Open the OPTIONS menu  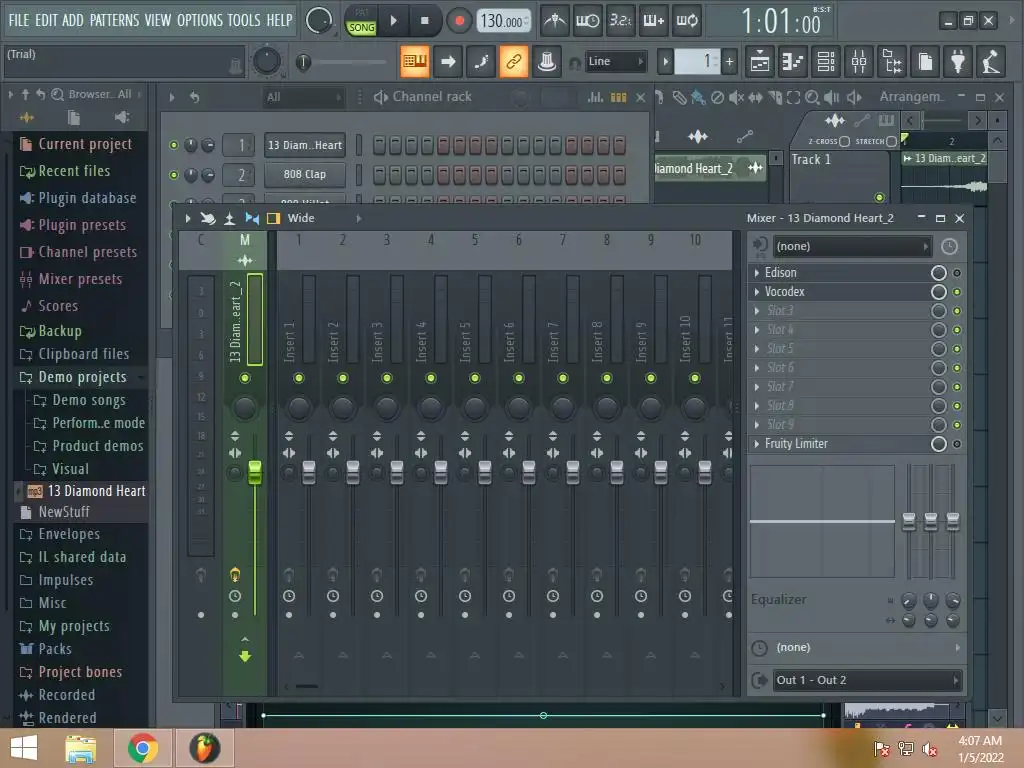[200, 20]
